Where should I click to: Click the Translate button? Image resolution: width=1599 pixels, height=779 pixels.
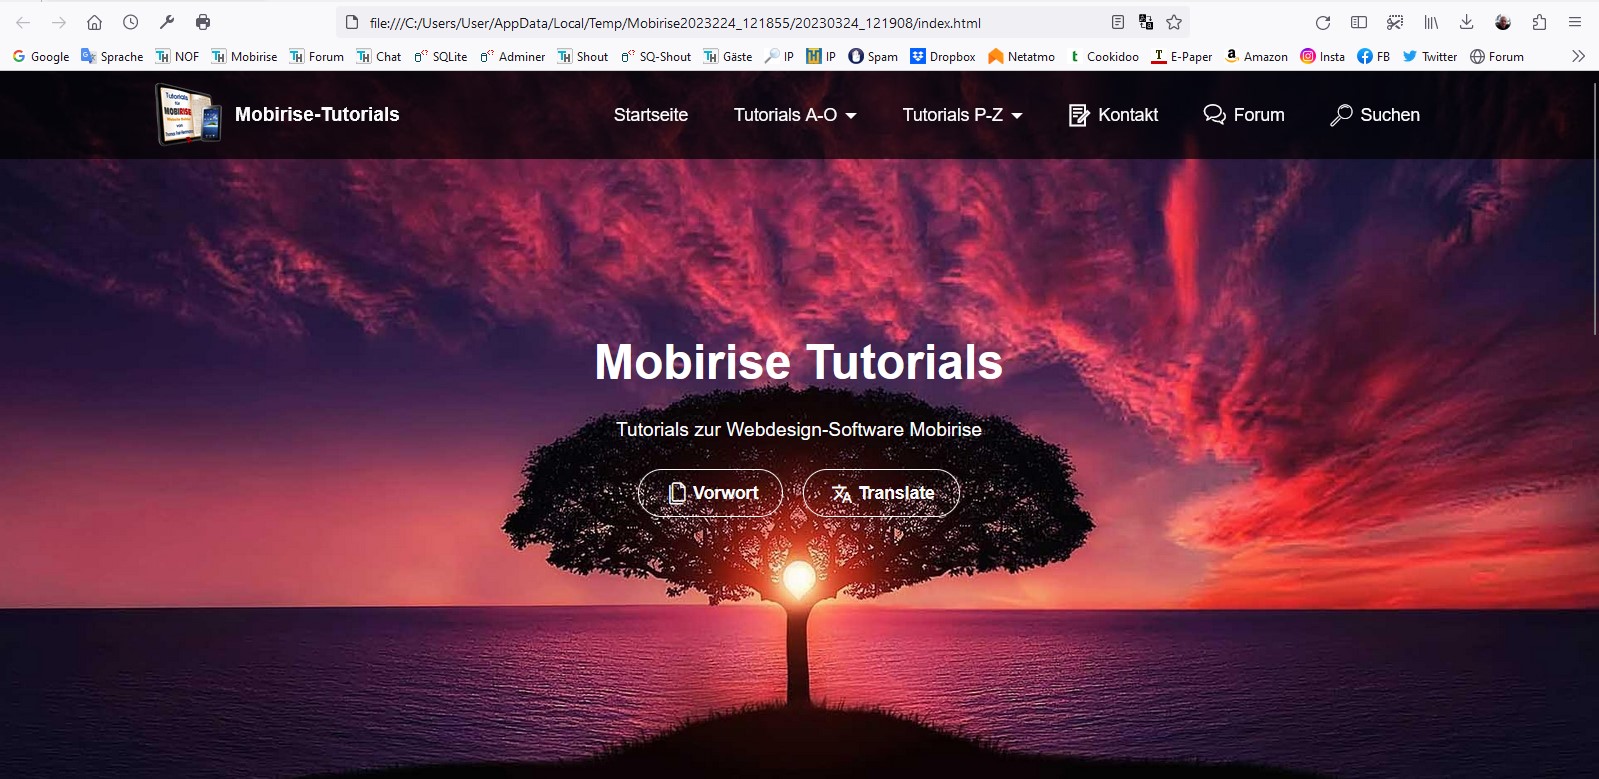point(881,493)
